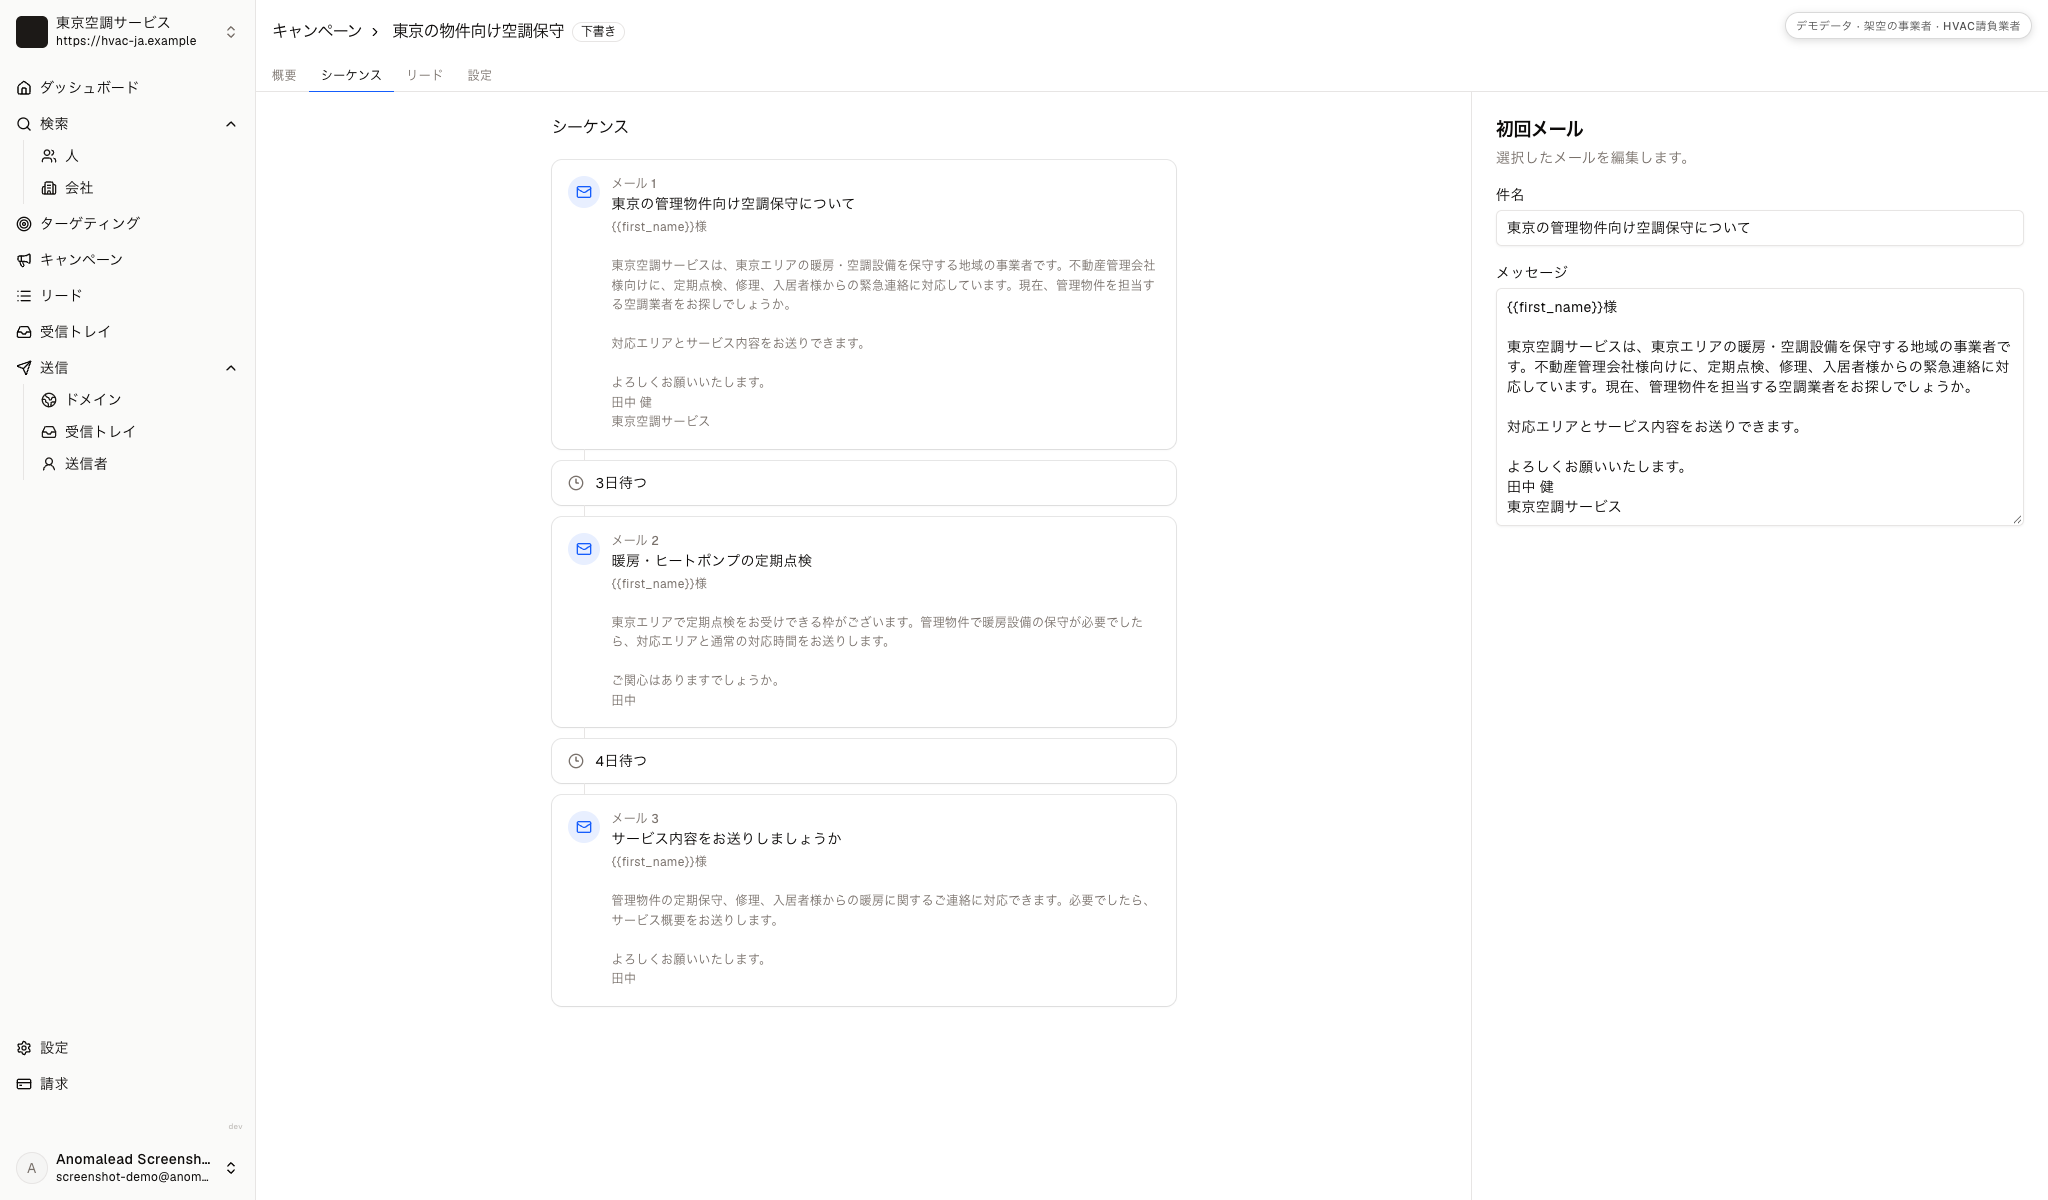Select the 4日待つ wait step
Screen dimensions: 2048x1200
pos(864,761)
